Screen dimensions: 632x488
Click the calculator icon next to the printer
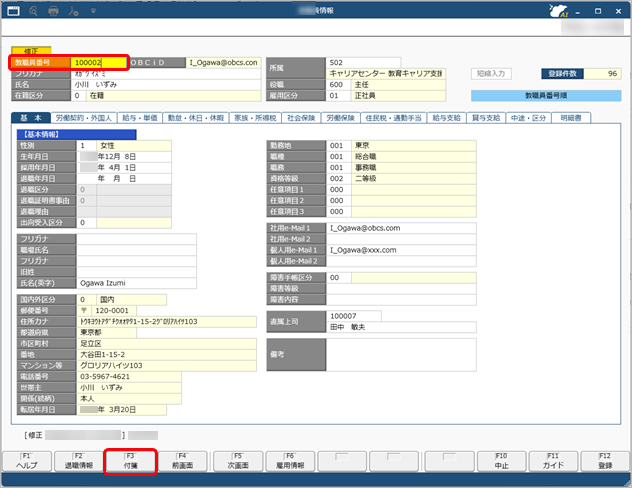coord(75,11)
